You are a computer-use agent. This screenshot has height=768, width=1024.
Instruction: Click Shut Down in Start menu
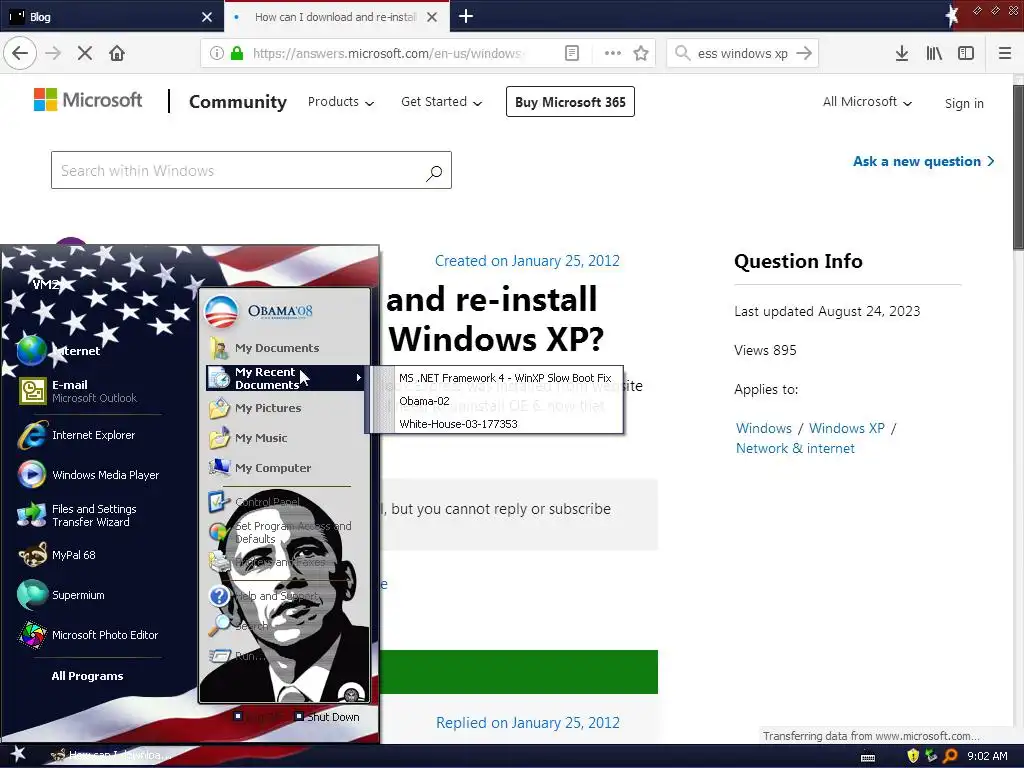tap(327, 716)
